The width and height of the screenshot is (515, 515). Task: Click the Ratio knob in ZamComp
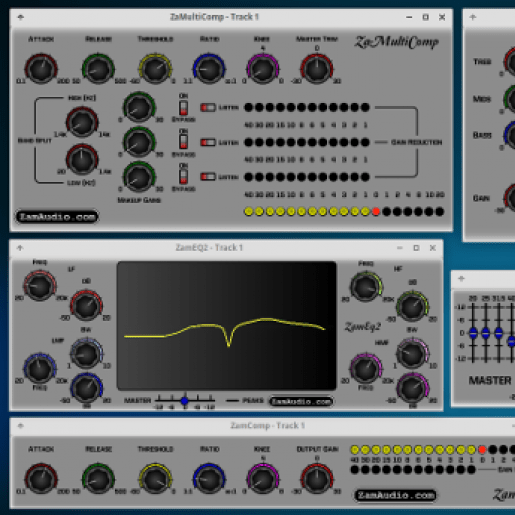point(209,479)
